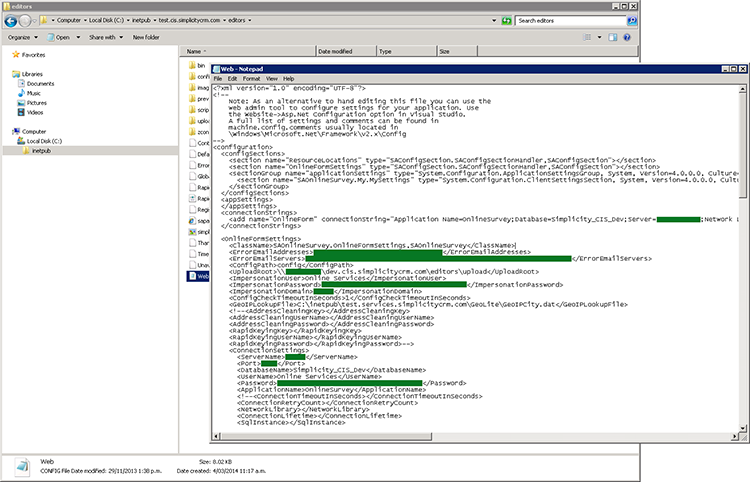The image size is (750, 482).
Task: Go back in the editors Explorer window
Action: (11, 21)
